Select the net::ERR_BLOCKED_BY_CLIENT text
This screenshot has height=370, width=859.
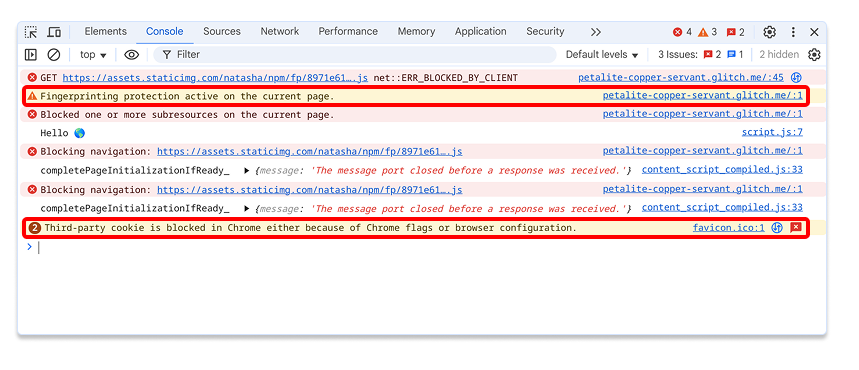click(445, 78)
